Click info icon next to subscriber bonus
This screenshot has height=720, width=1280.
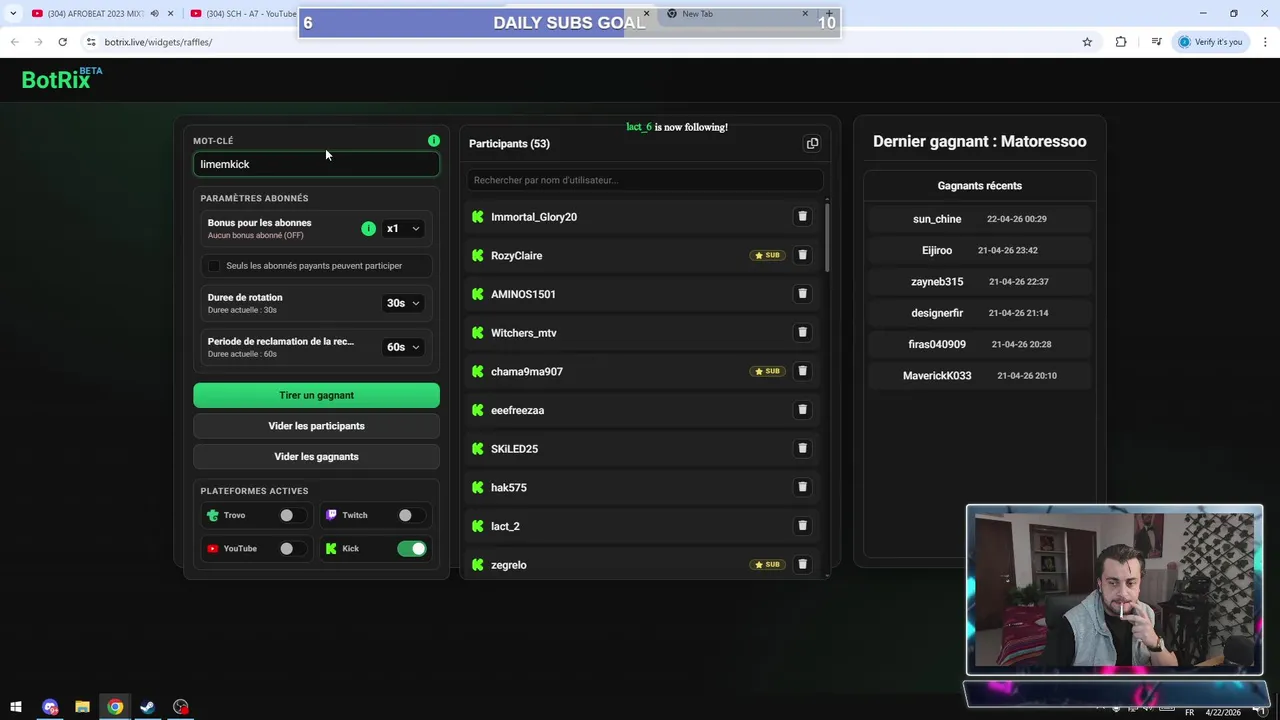368,229
